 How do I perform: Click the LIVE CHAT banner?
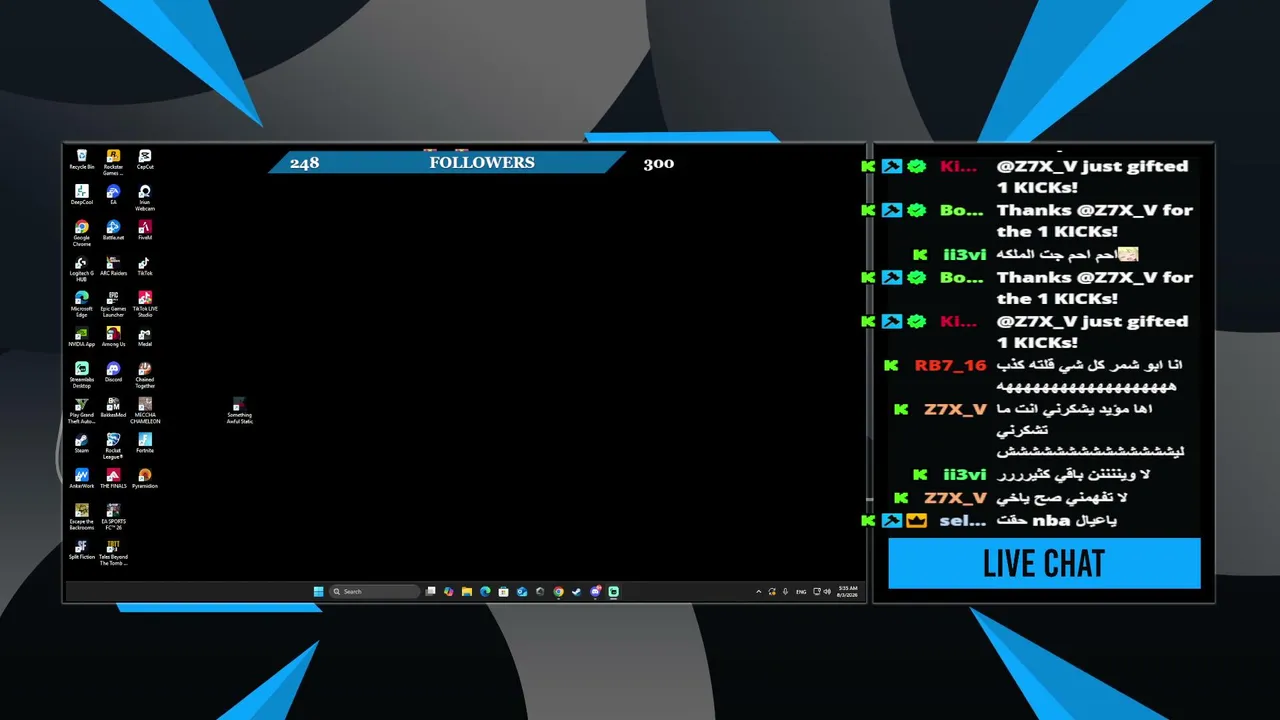point(1044,563)
